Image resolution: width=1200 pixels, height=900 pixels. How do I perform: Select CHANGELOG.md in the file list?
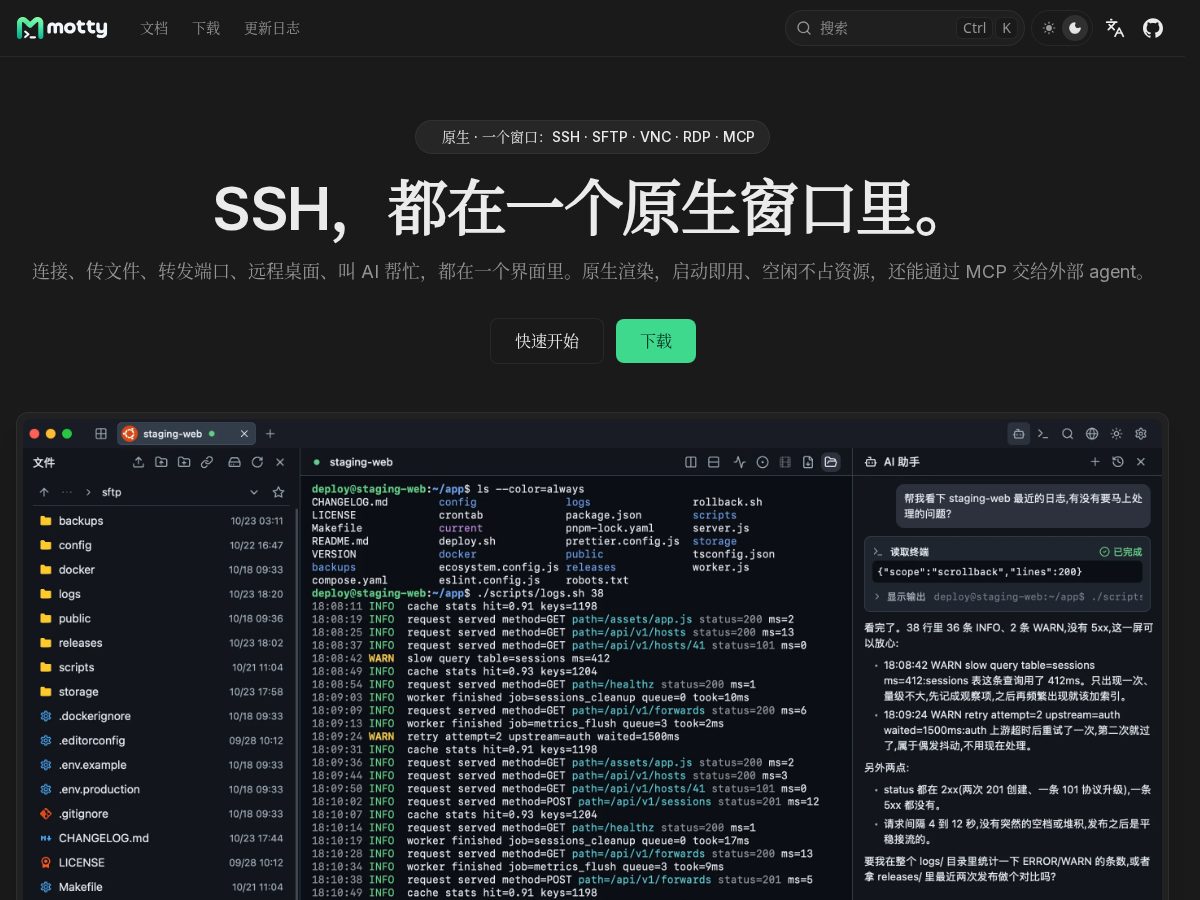pyautogui.click(x=161, y=838)
